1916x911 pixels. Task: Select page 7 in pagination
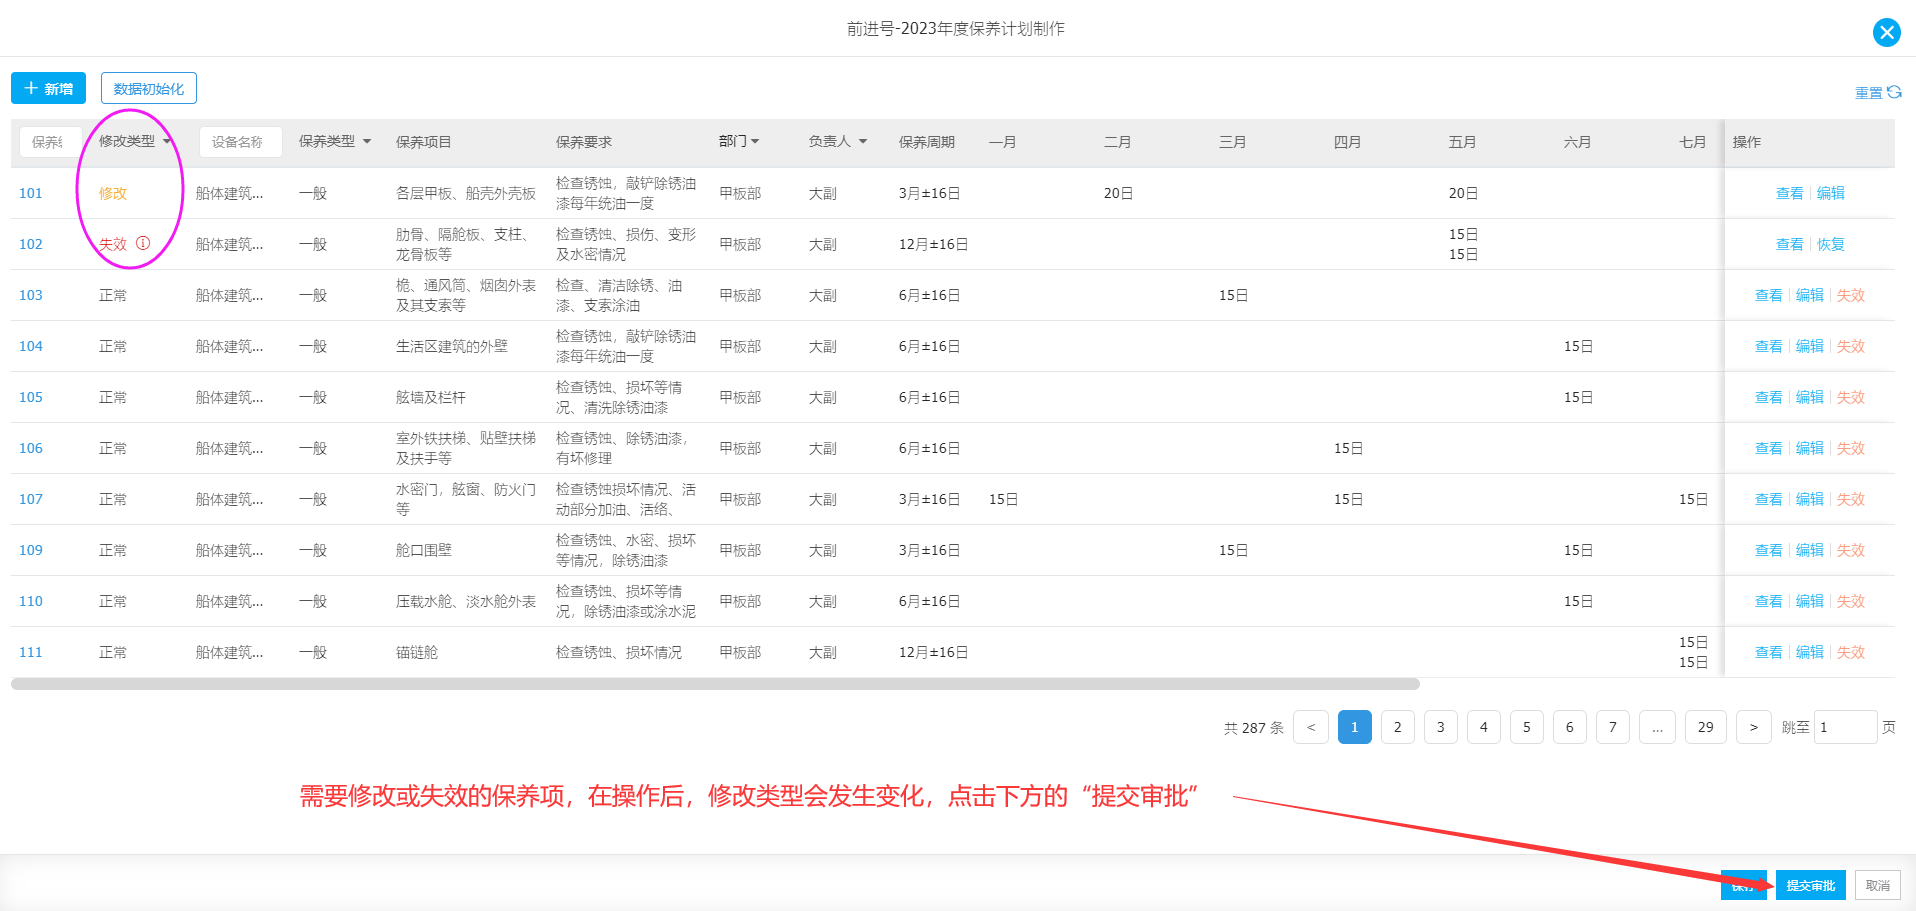pos(1612,727)
